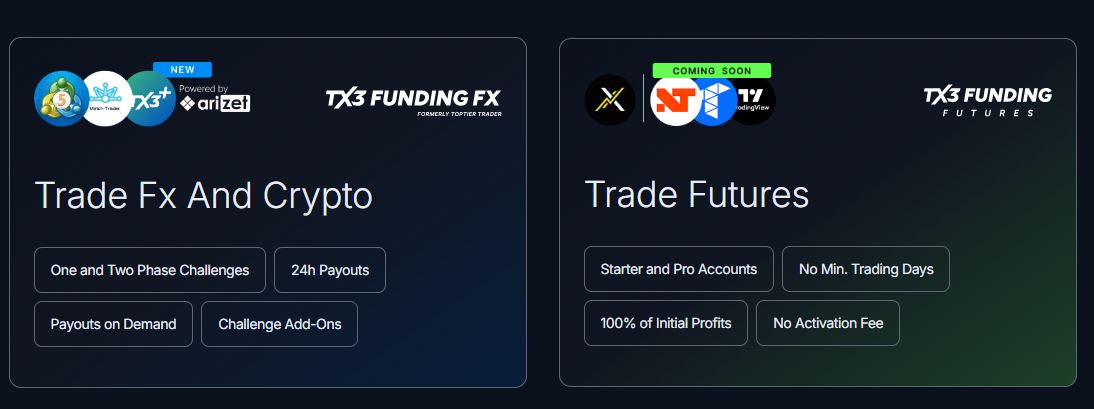Select One and Two Phase Challenges tag
Image resolution: width=1094 pixels, height=409 pixels.
click(x=150, y=270)
